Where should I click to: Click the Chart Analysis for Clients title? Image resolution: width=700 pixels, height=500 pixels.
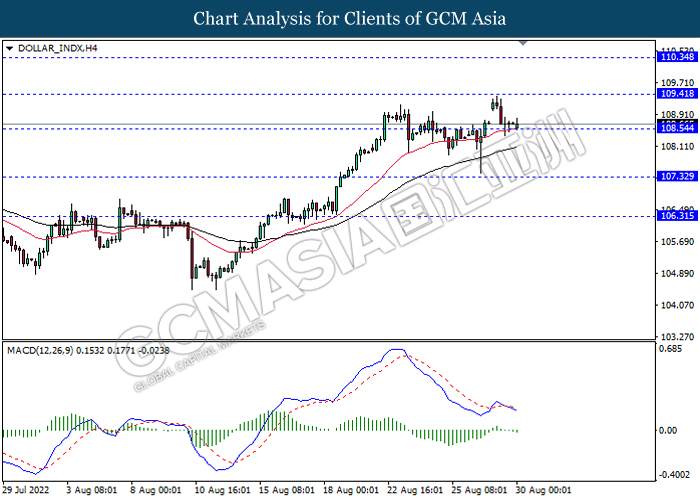(350, 18)
